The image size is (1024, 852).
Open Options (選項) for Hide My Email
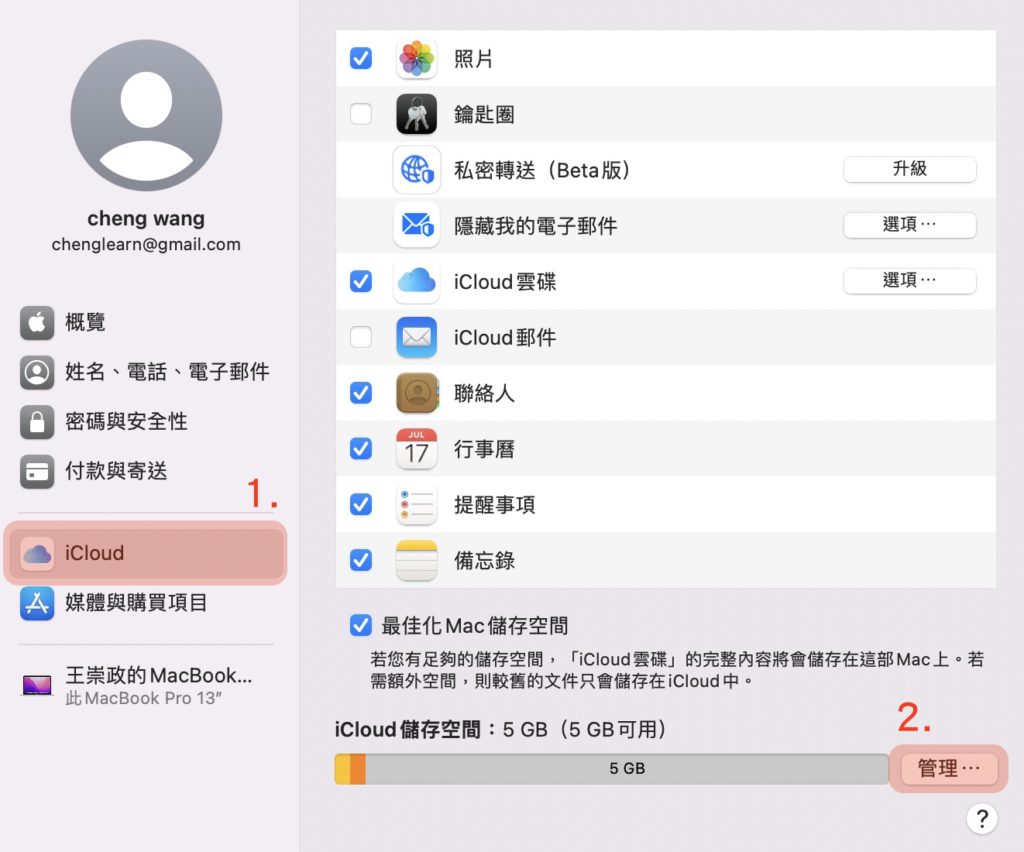[x=909, y=226]
